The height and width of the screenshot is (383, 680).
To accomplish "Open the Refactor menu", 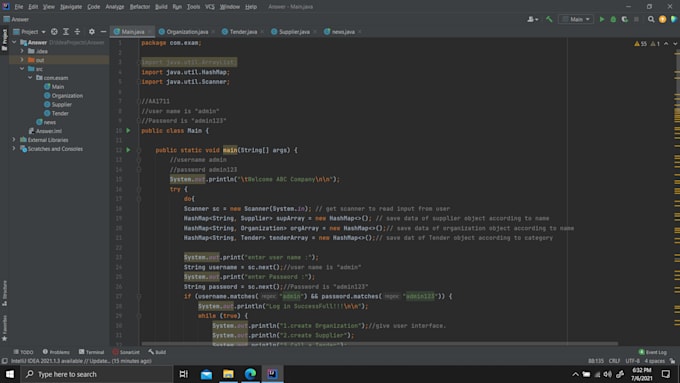I will point(140,7).
